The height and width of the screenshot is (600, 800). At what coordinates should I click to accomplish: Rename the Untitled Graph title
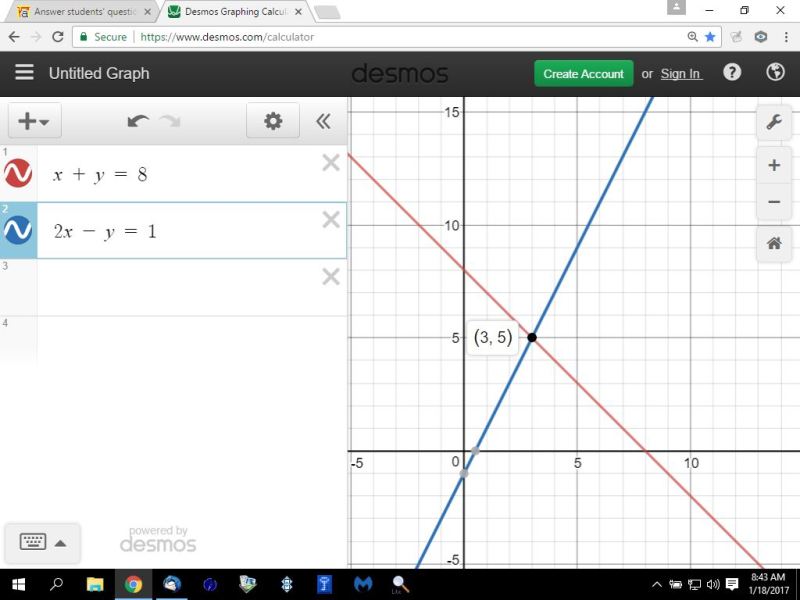click(99, 73)
